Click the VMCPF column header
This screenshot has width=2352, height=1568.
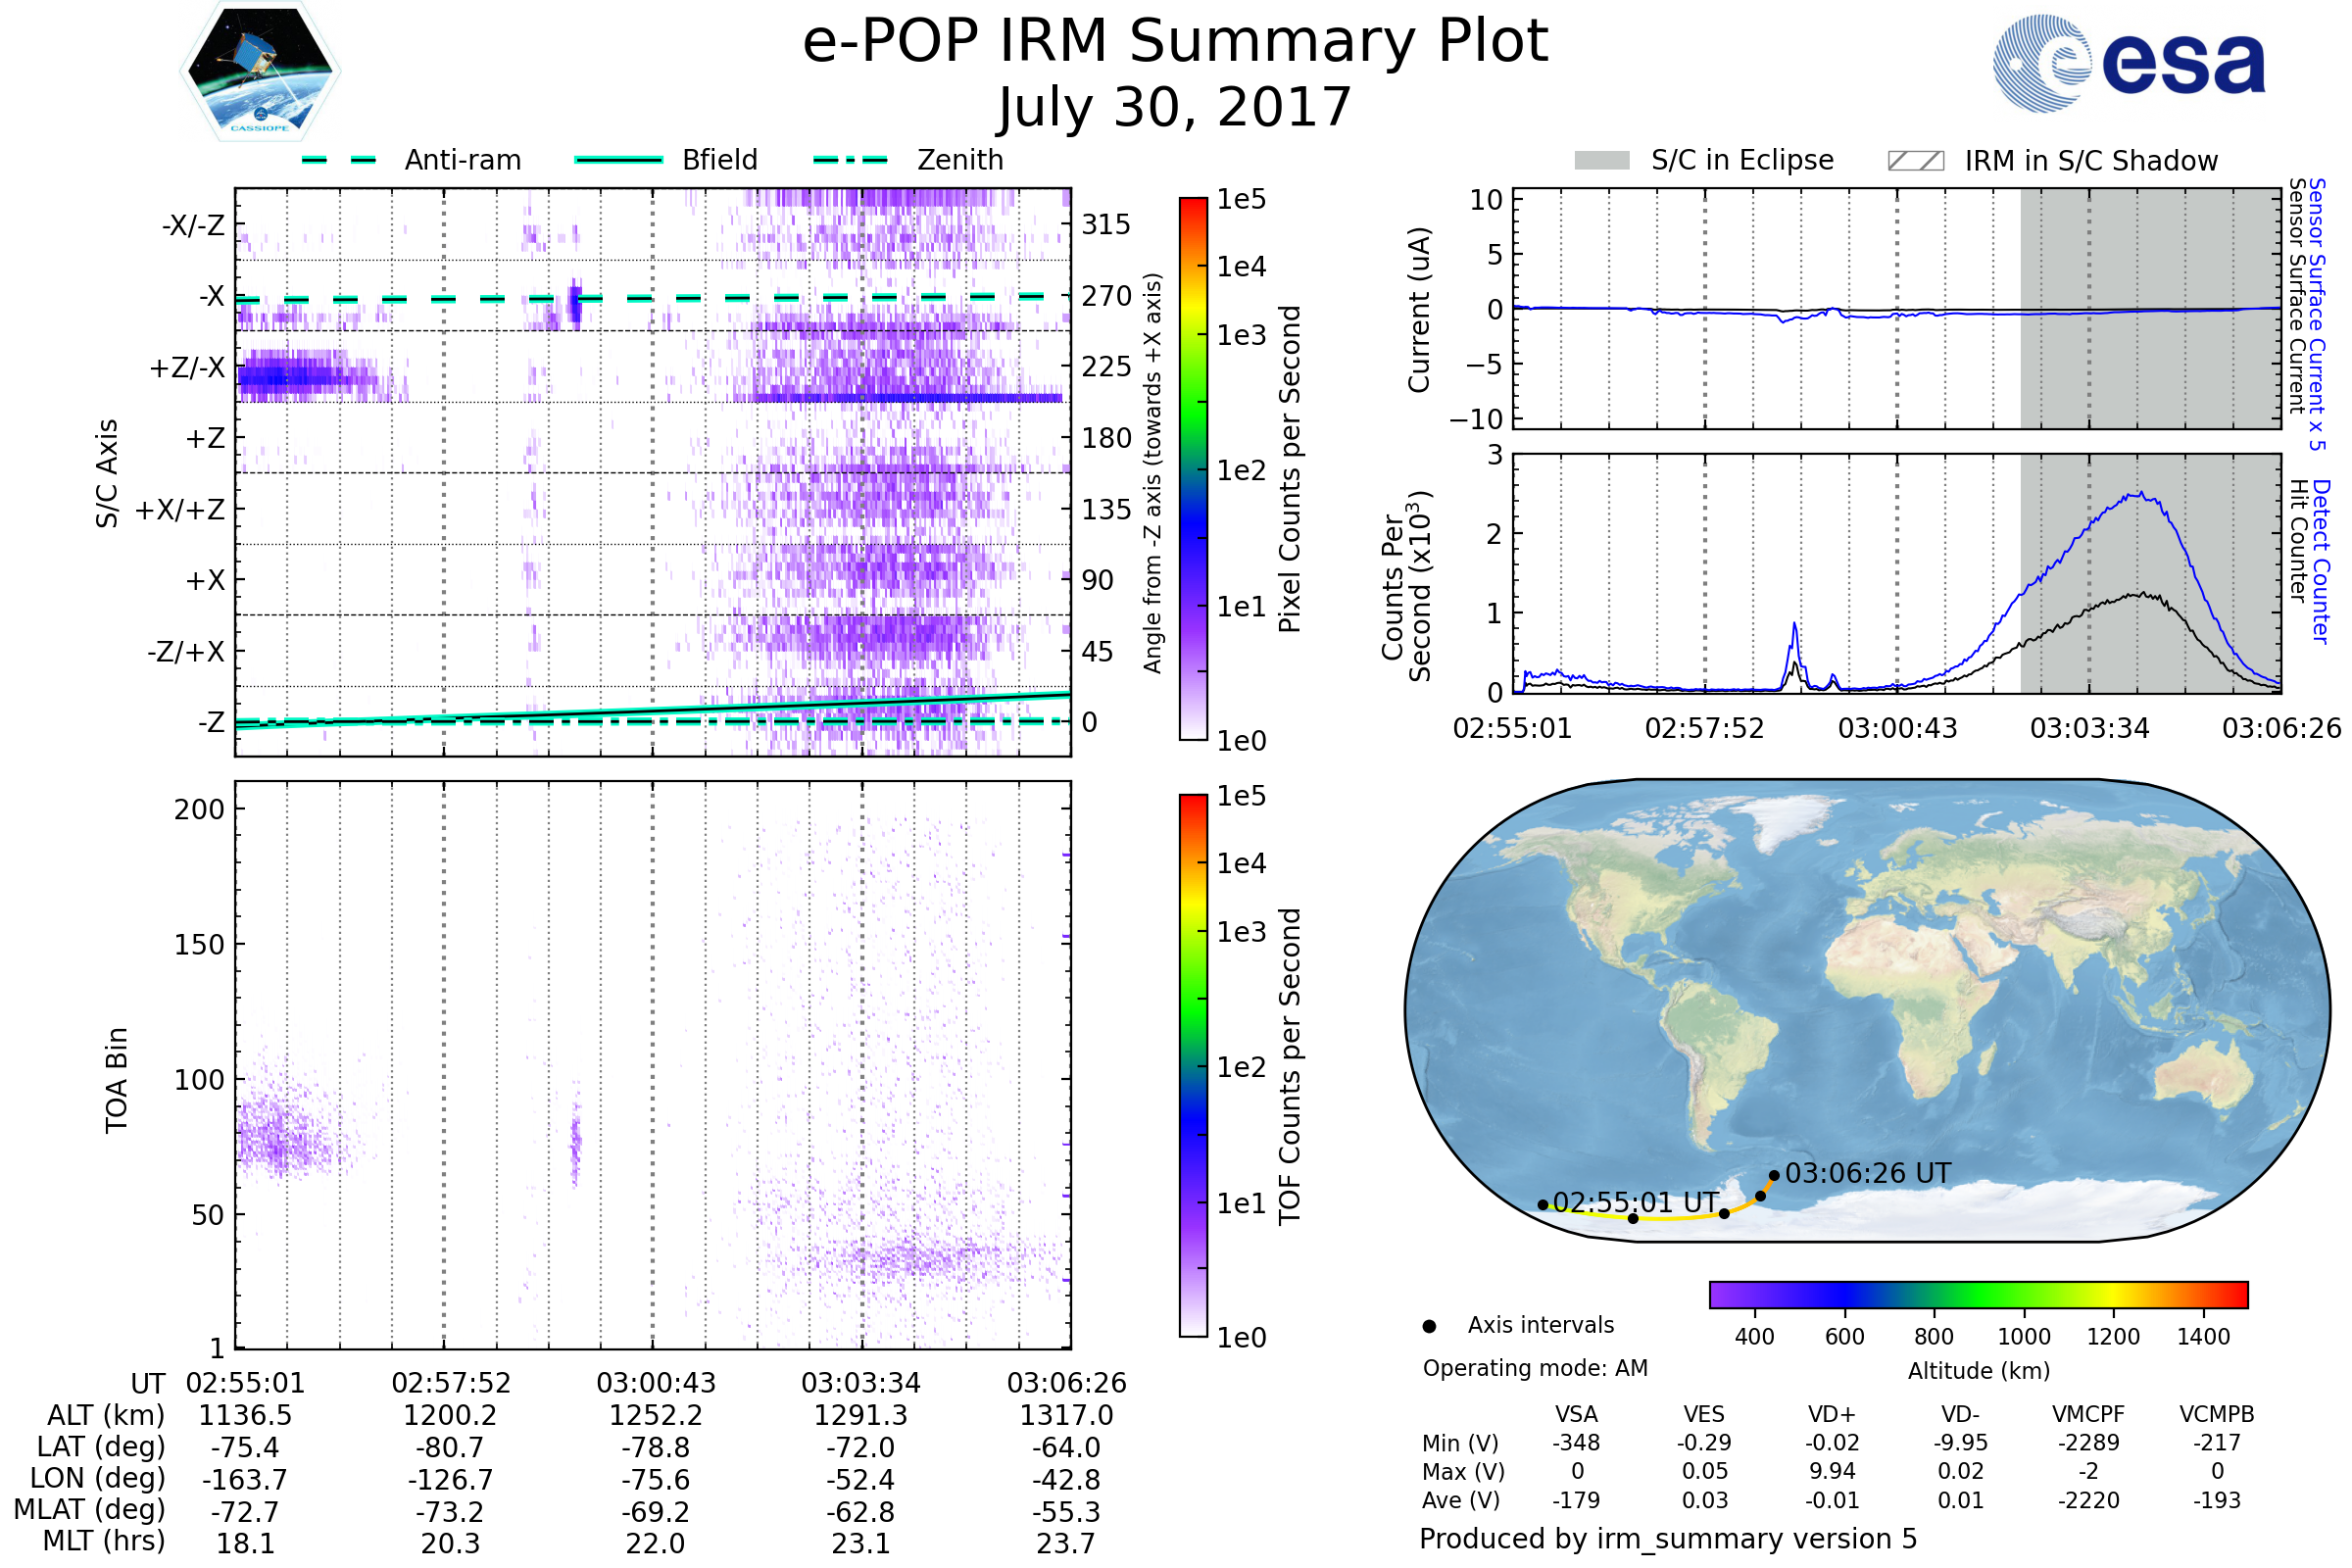(2087, 1414)
